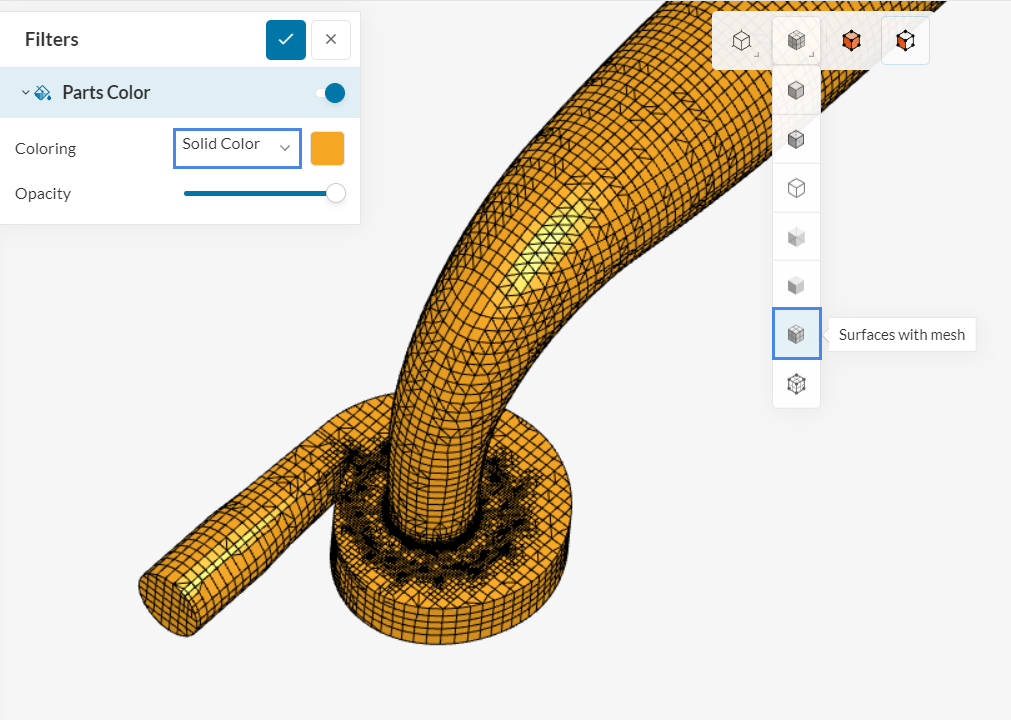Close the Filters panel with the X
This screenshot has width=1011, height=720.
(x=330, y=39)
